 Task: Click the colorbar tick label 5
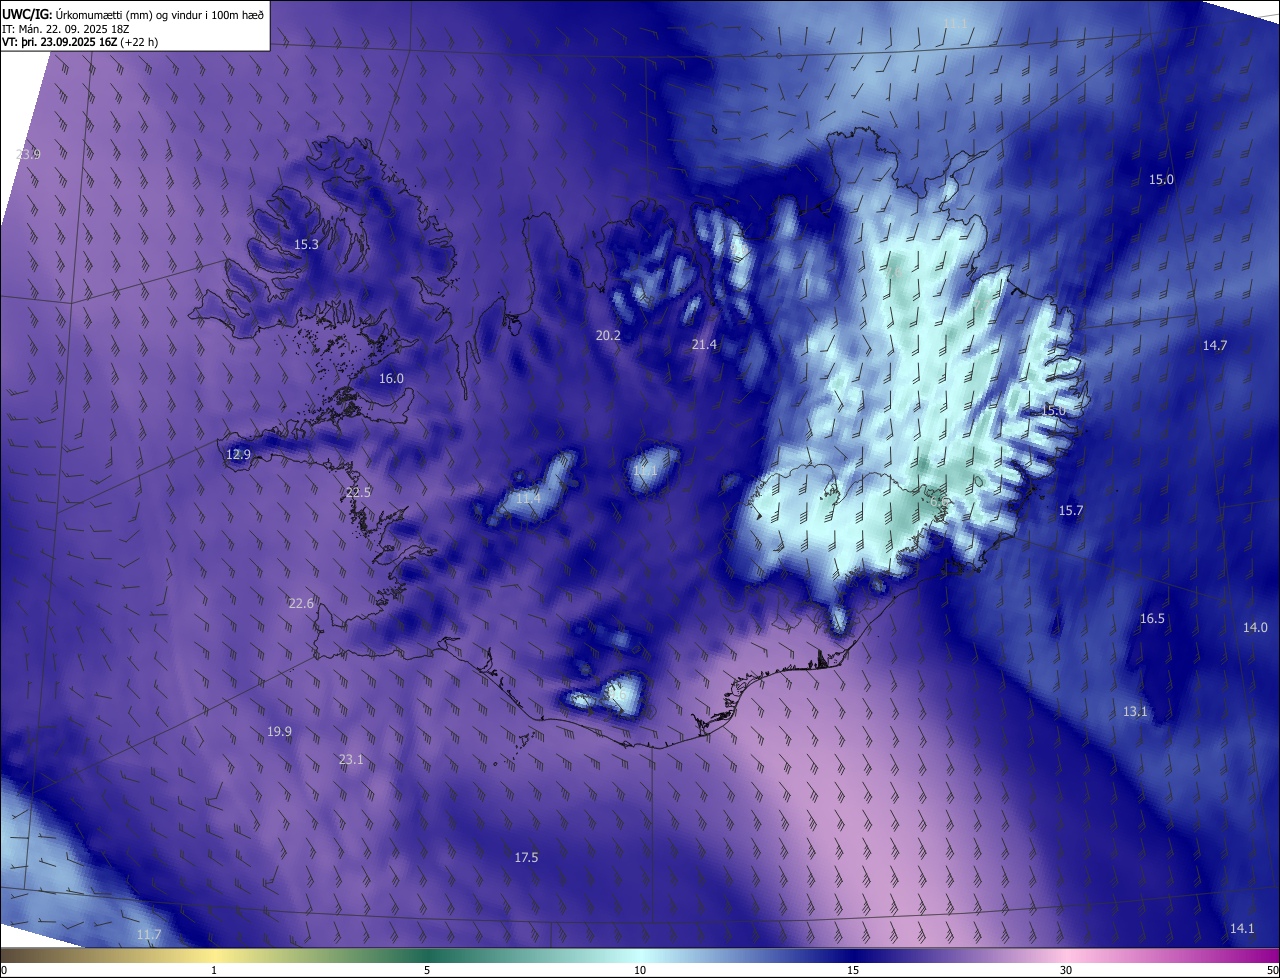click(427, 971)
